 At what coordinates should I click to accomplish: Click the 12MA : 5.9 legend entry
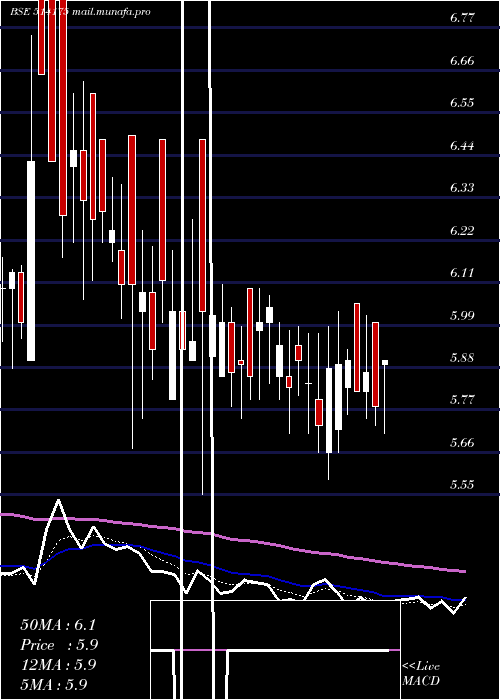pyautogui.click(x=58, y=665)
